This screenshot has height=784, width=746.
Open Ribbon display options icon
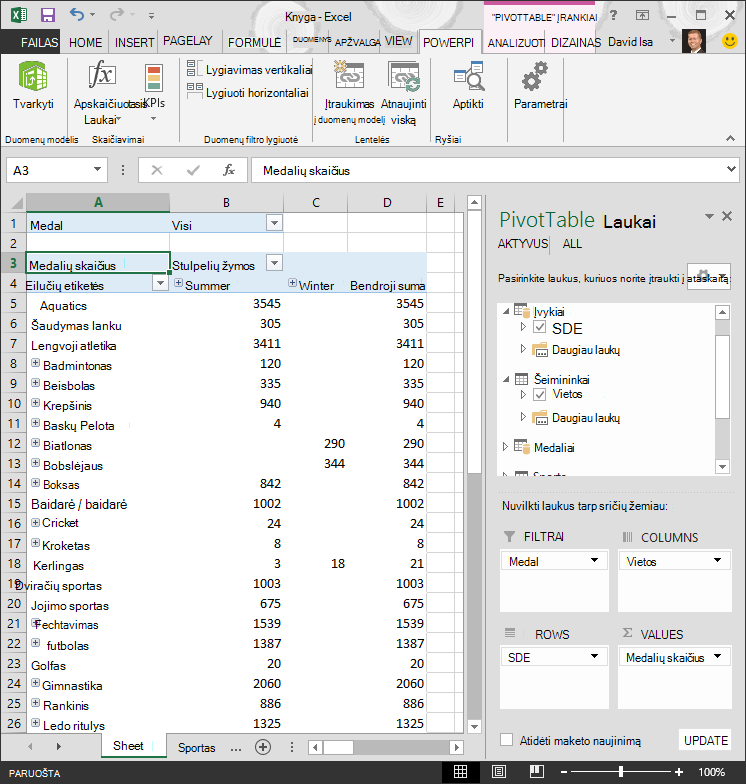point(642,16)
